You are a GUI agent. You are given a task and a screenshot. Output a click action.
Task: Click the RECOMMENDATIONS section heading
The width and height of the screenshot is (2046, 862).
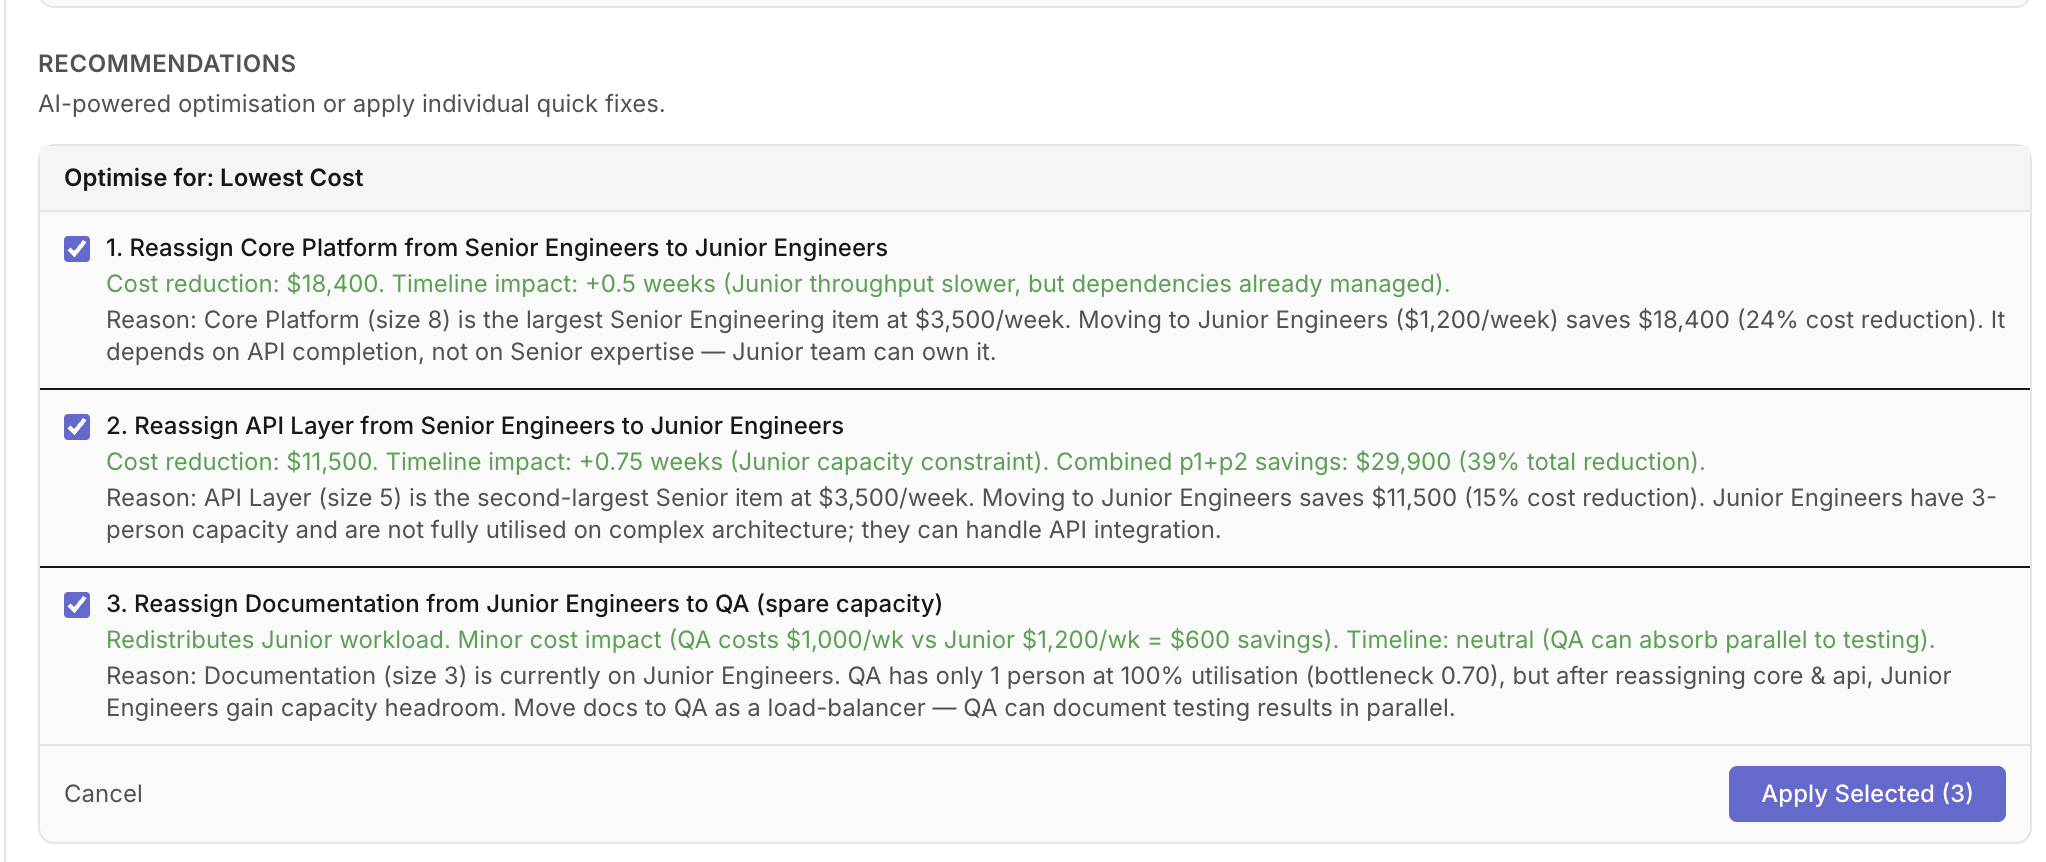(167, 64)
